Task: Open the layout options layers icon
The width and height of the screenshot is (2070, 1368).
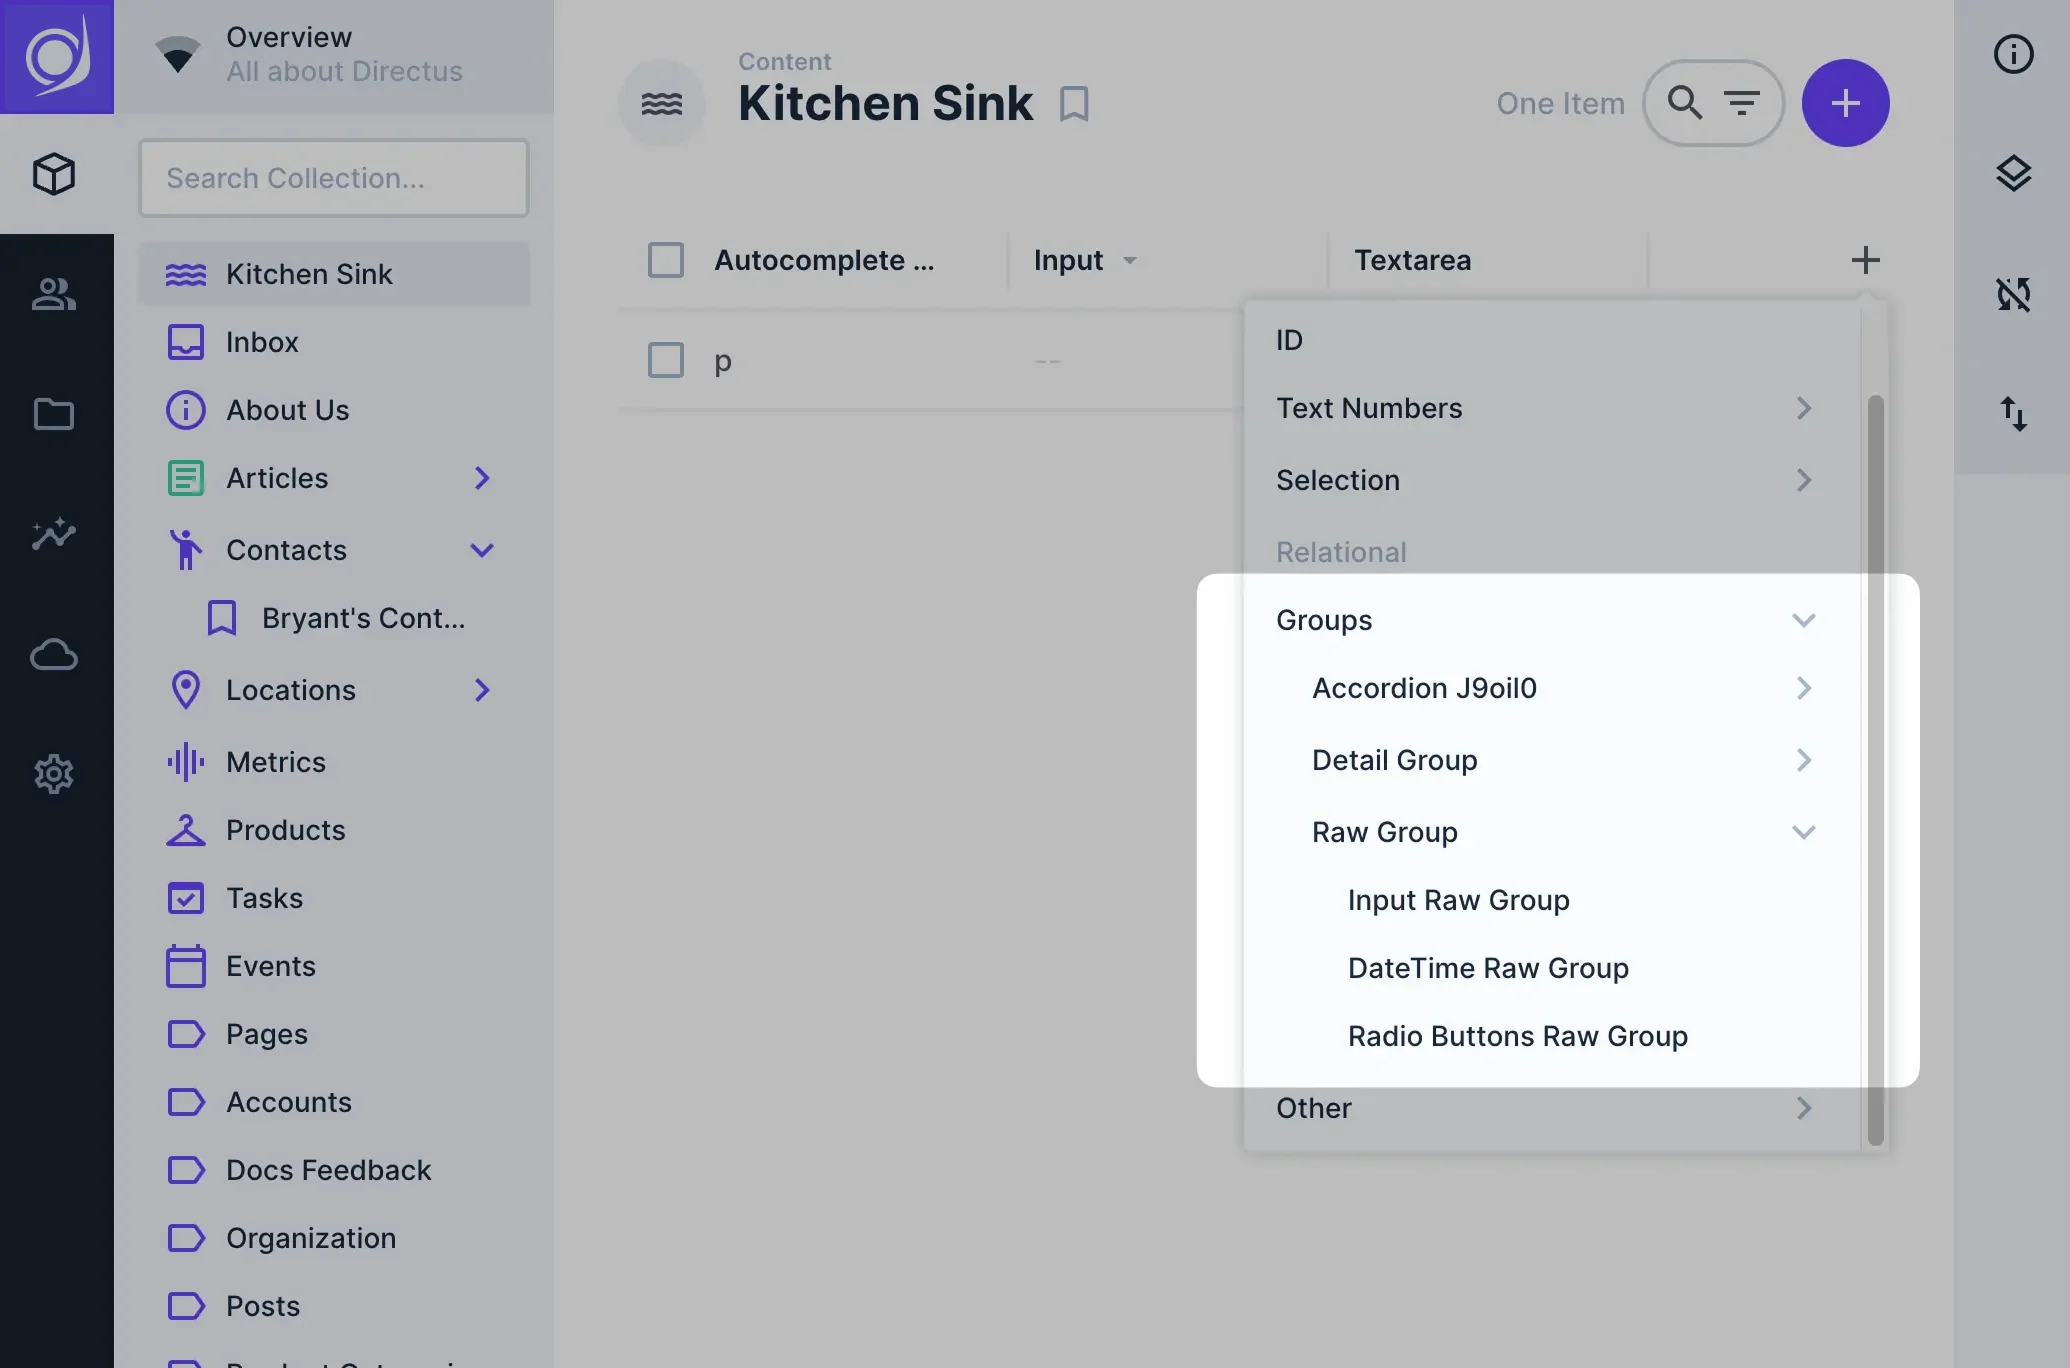Action: [x=2014, y=174]
